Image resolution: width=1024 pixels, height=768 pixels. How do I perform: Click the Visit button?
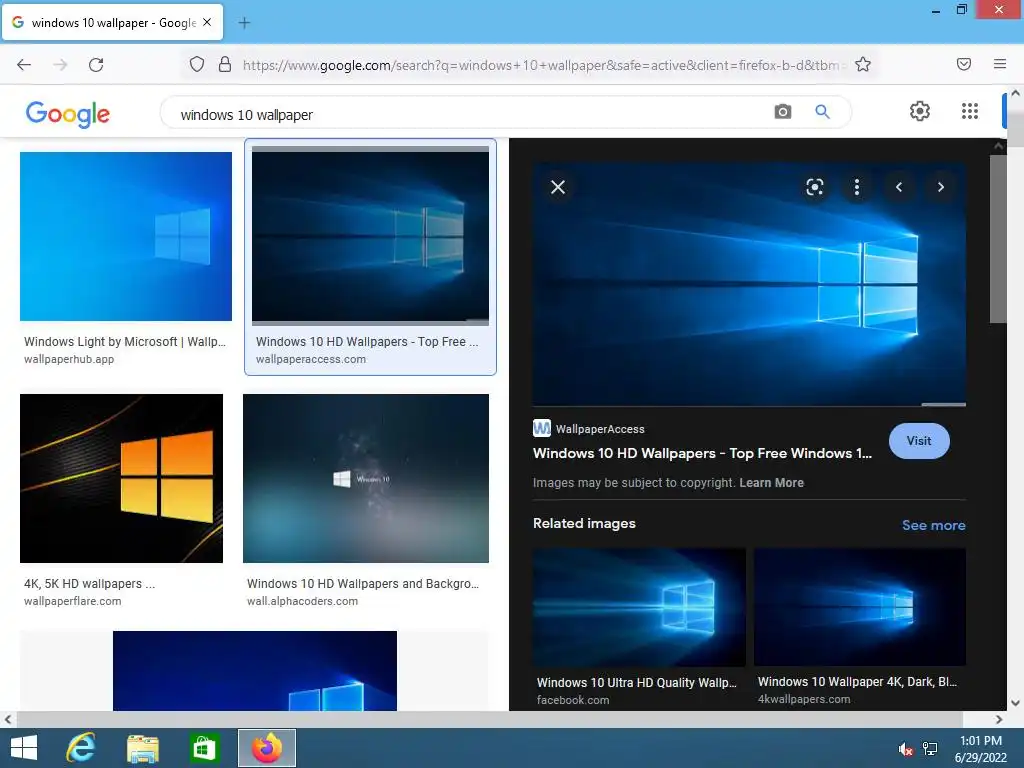[x=919, y=441]
